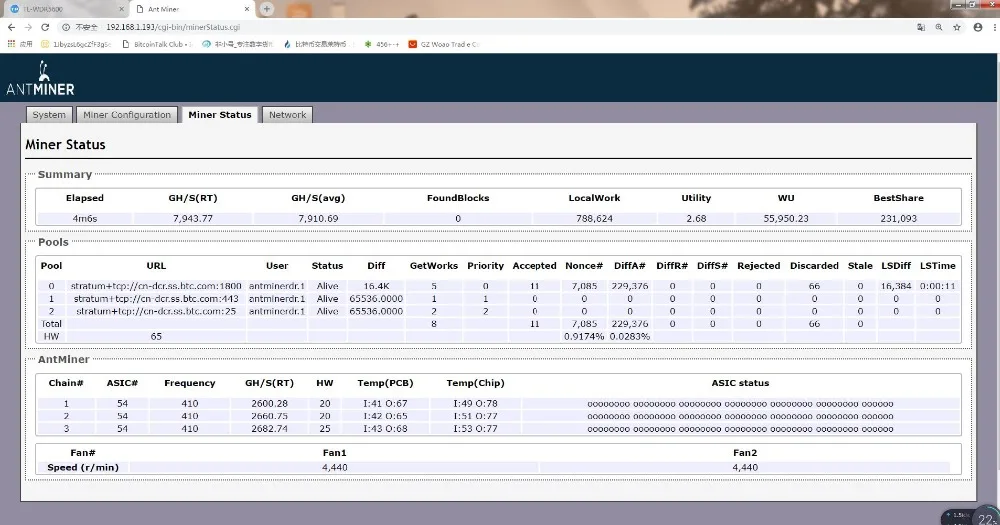Close the Ant Miner browser tab

point(247,9)
